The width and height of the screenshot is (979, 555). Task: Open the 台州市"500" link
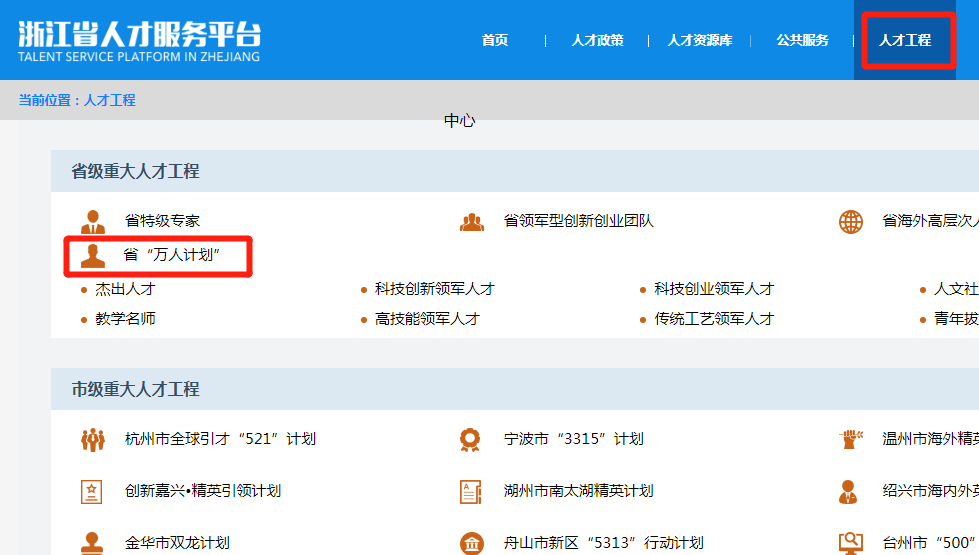click(x=930, y=543)
